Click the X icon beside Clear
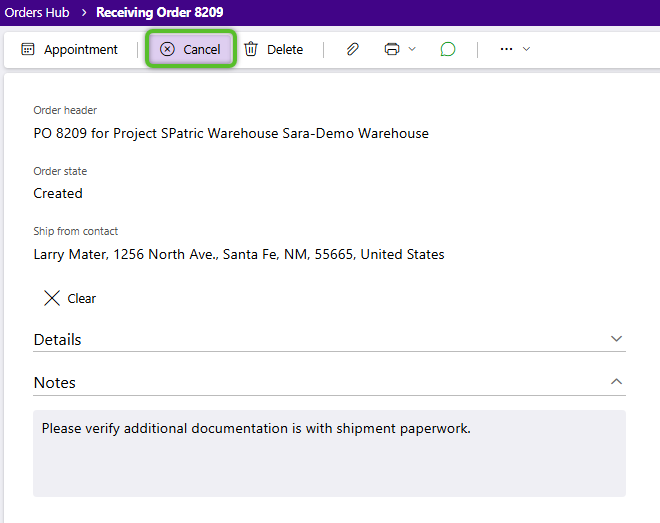Image resolution: width=660 pixels, height=523 pixels. pyautogui.click(x=52, y=298)
